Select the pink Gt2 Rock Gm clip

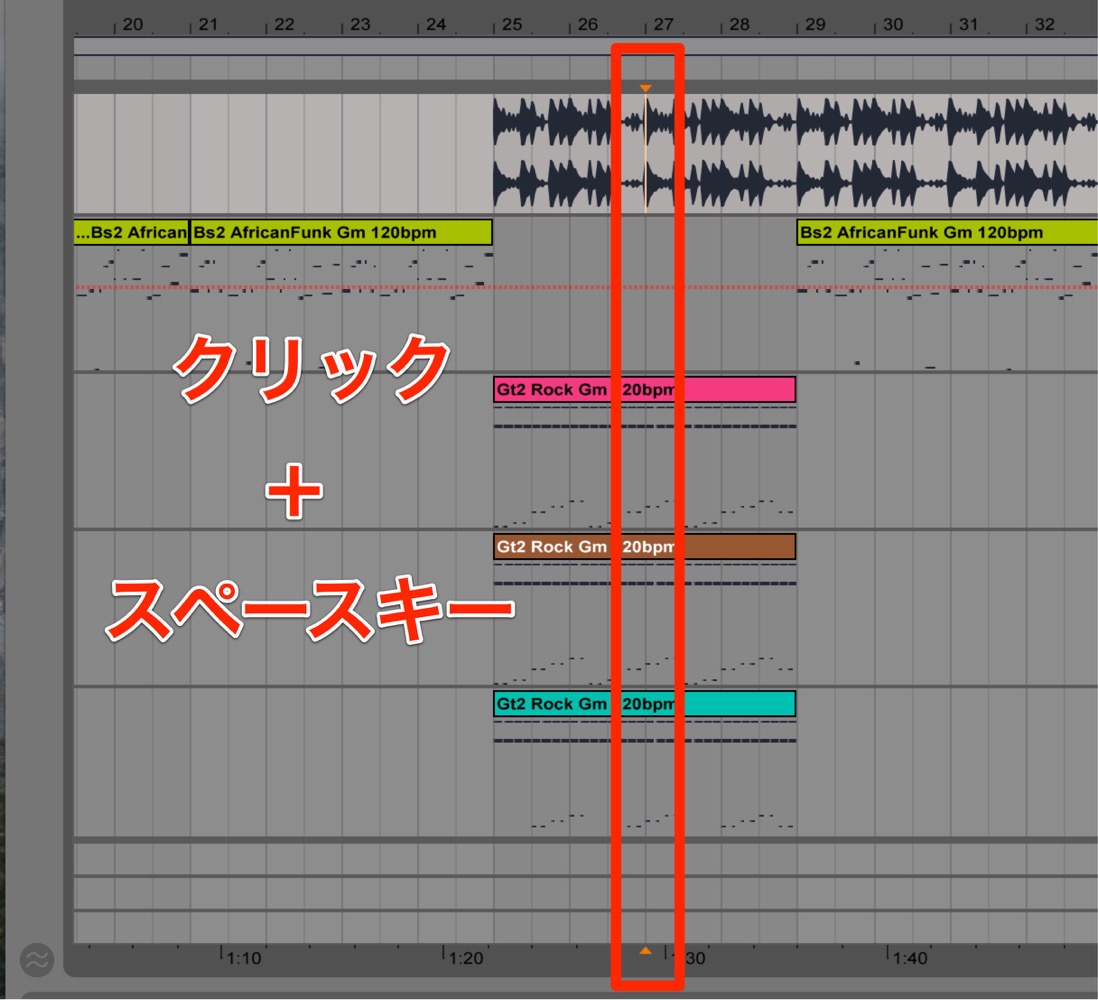tap(644, 389)
